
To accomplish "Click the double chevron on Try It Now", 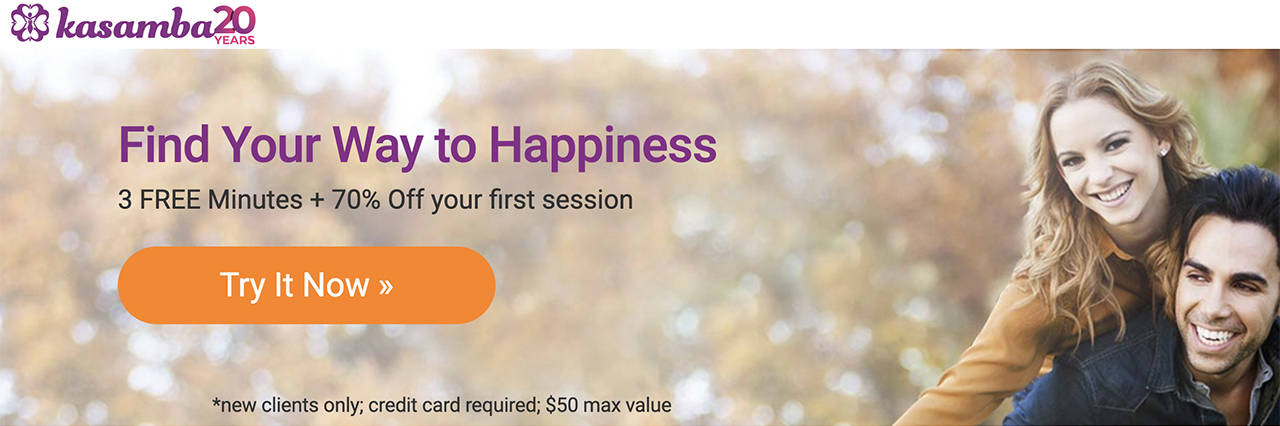I will (x=386, y=287).
